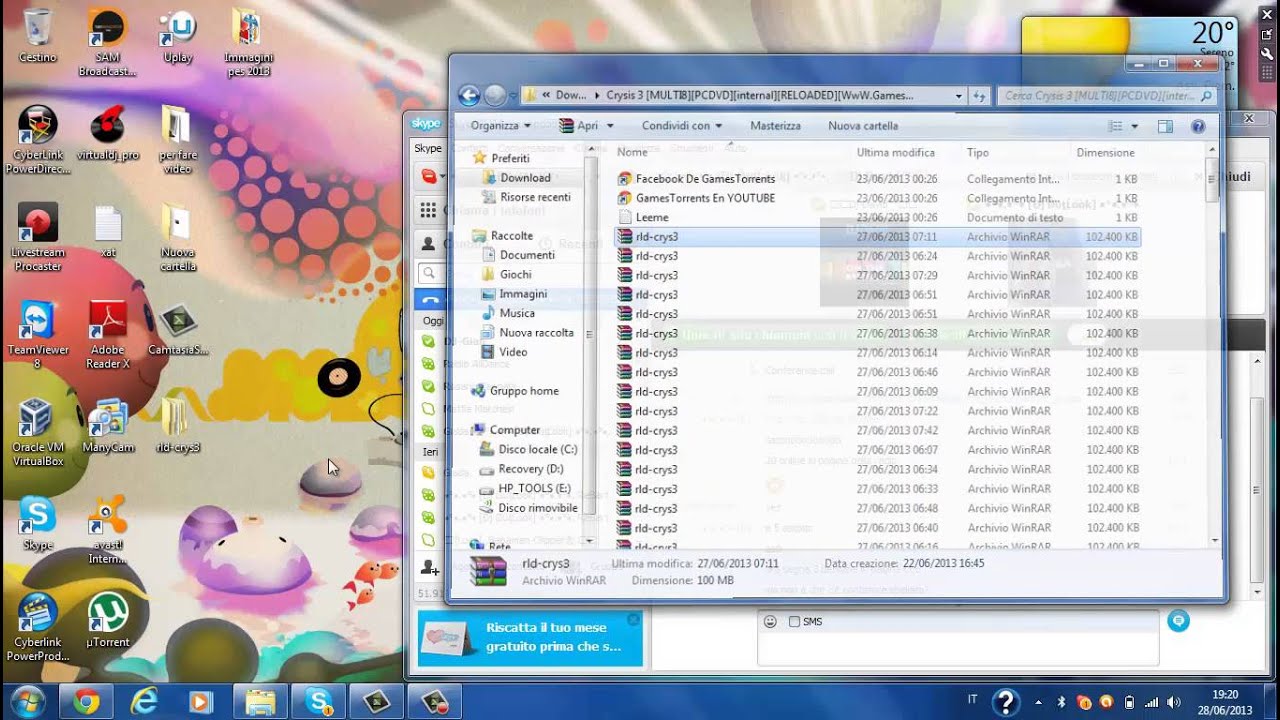Select the HP_TOOLS (E:) drive
1280x720 pixels.
click(x=534, y=489)
